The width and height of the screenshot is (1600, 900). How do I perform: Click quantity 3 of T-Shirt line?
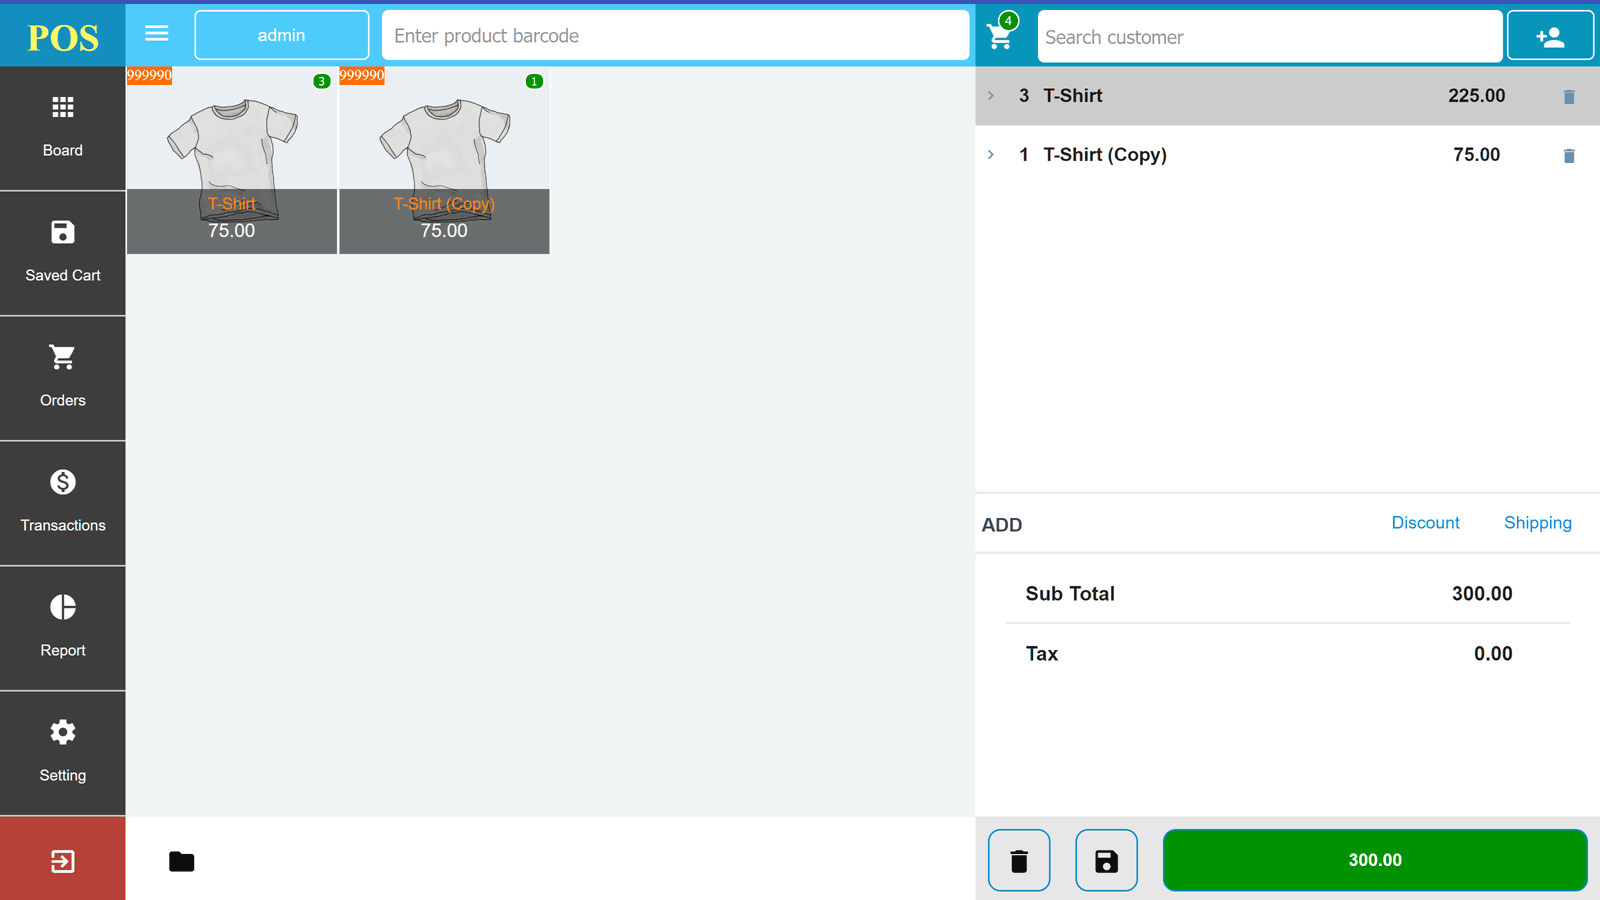click(1024, 96)
